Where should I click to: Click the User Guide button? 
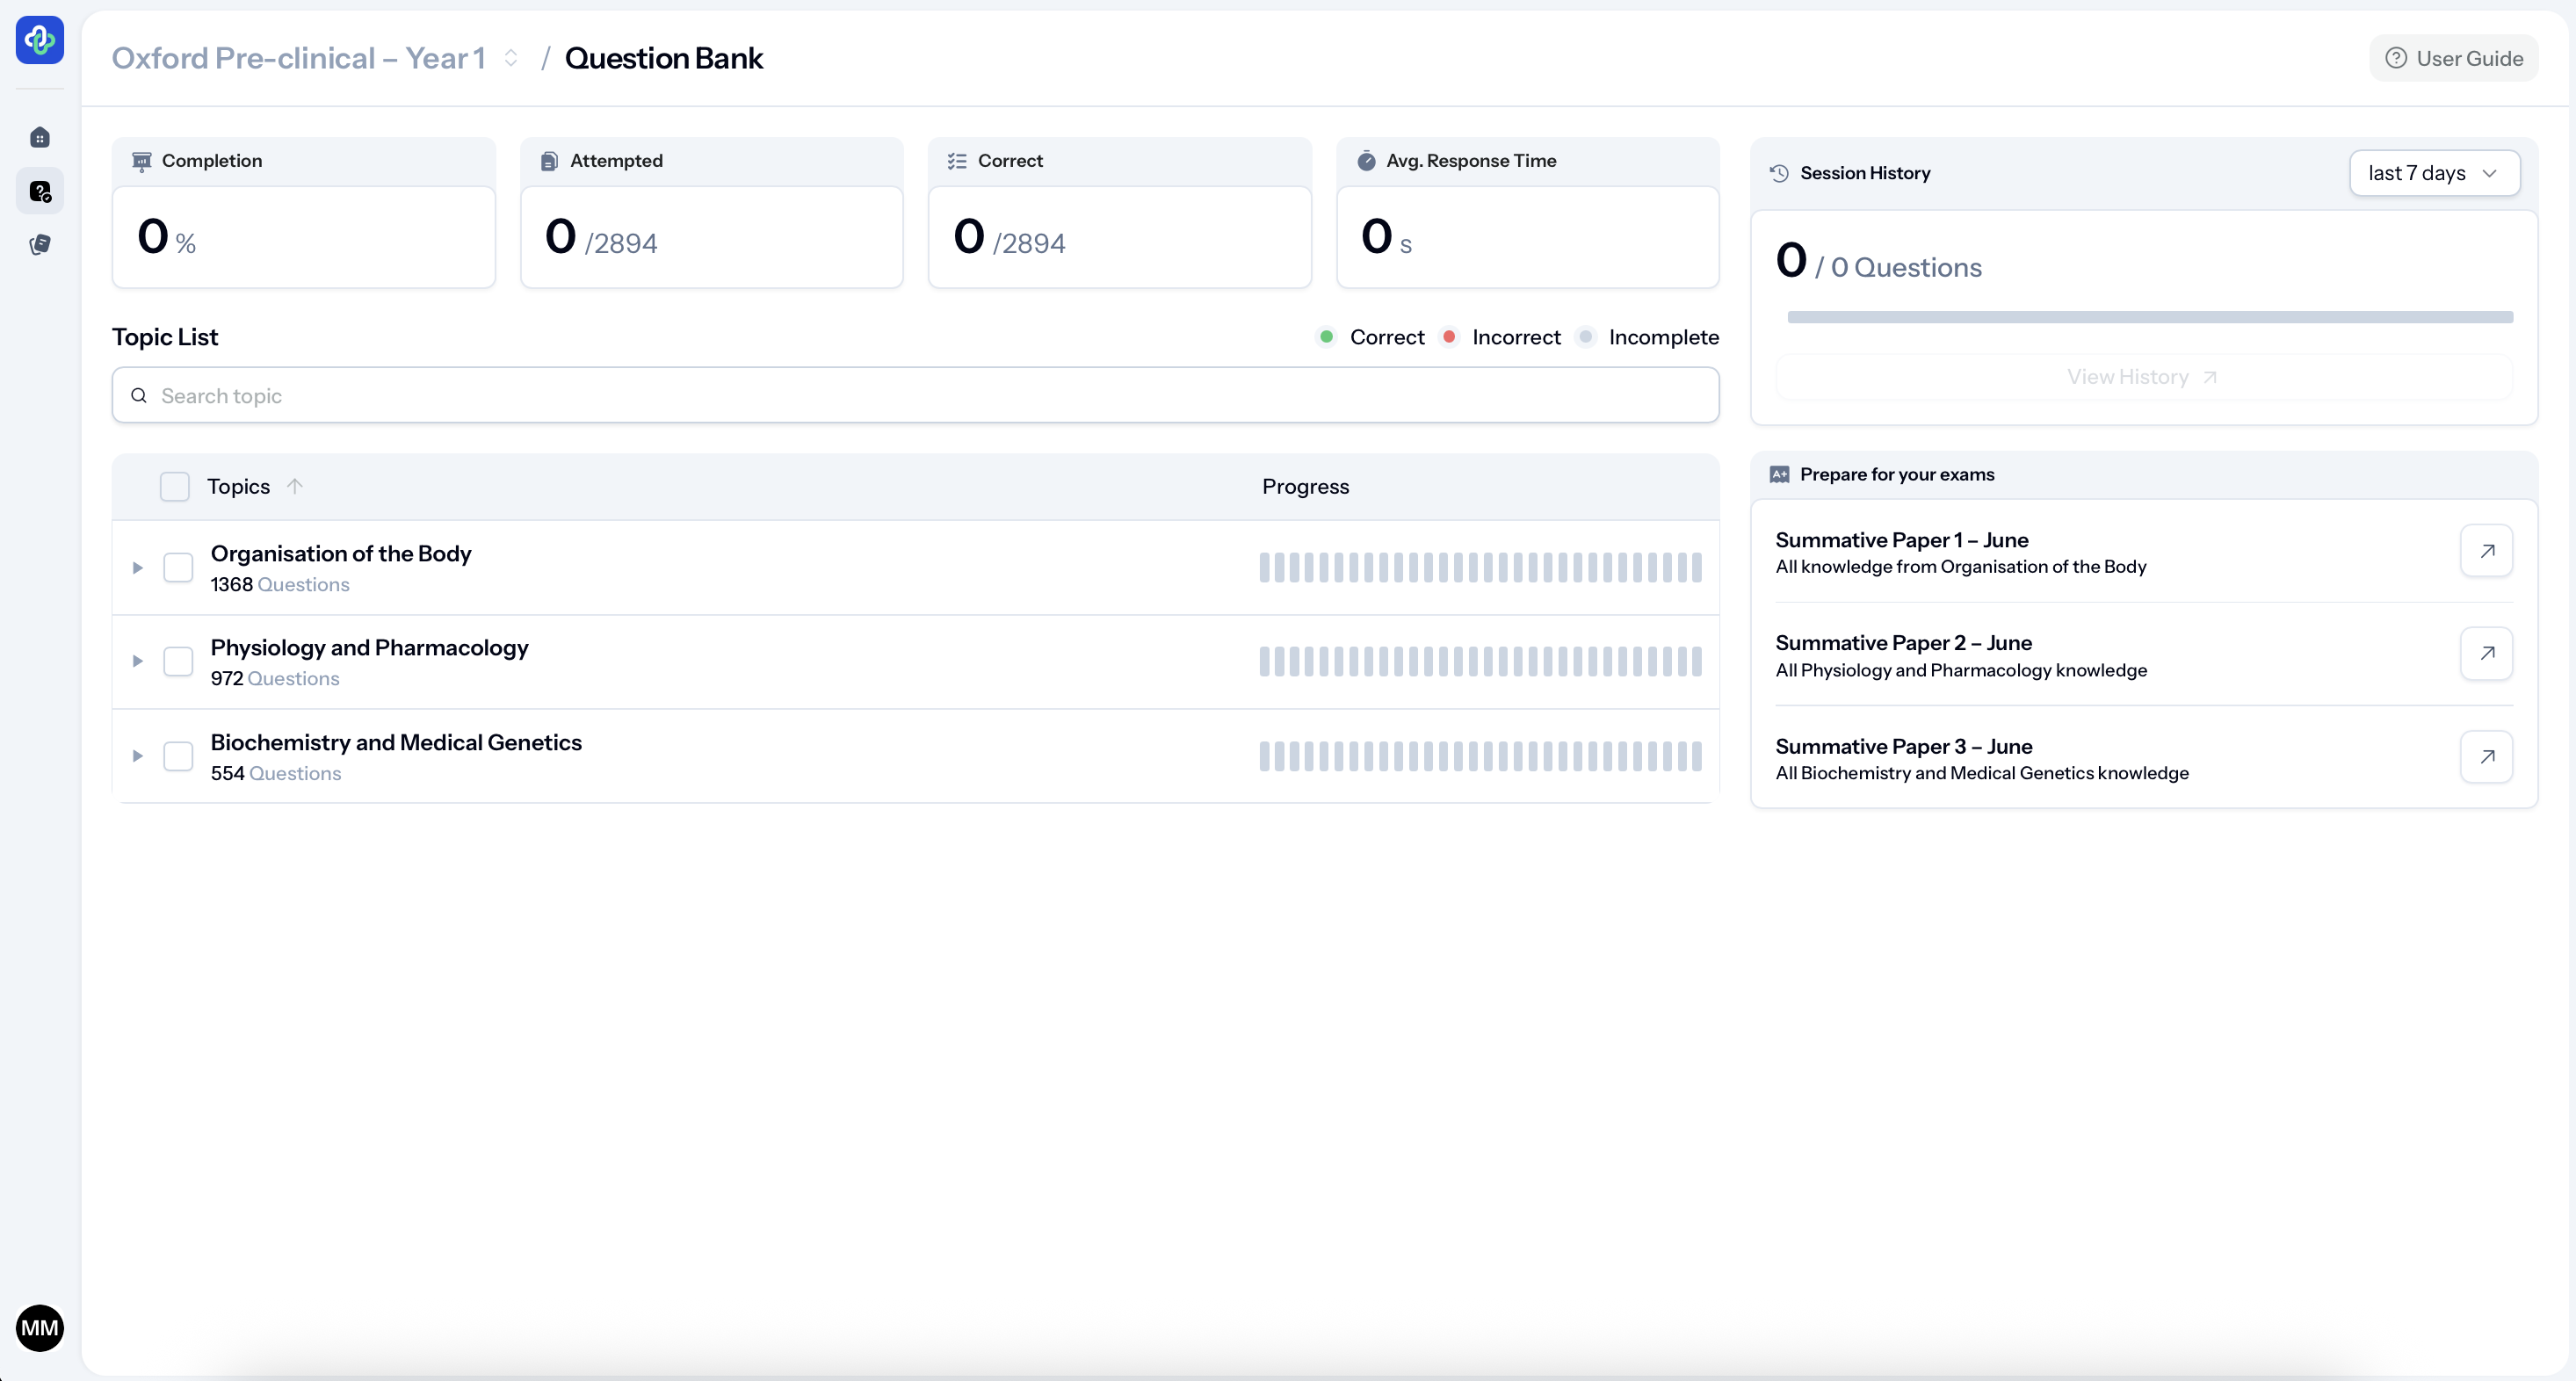(2453, 58)
